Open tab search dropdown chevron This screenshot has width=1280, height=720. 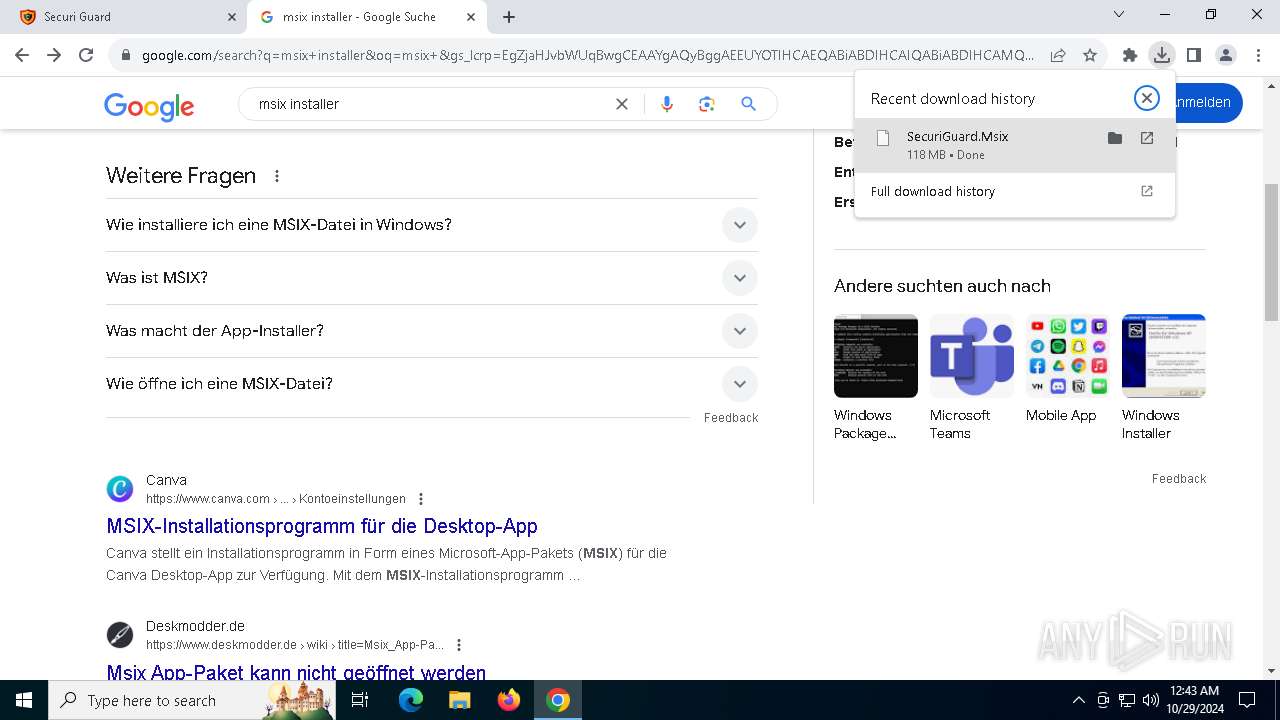tap(1119, 15)
